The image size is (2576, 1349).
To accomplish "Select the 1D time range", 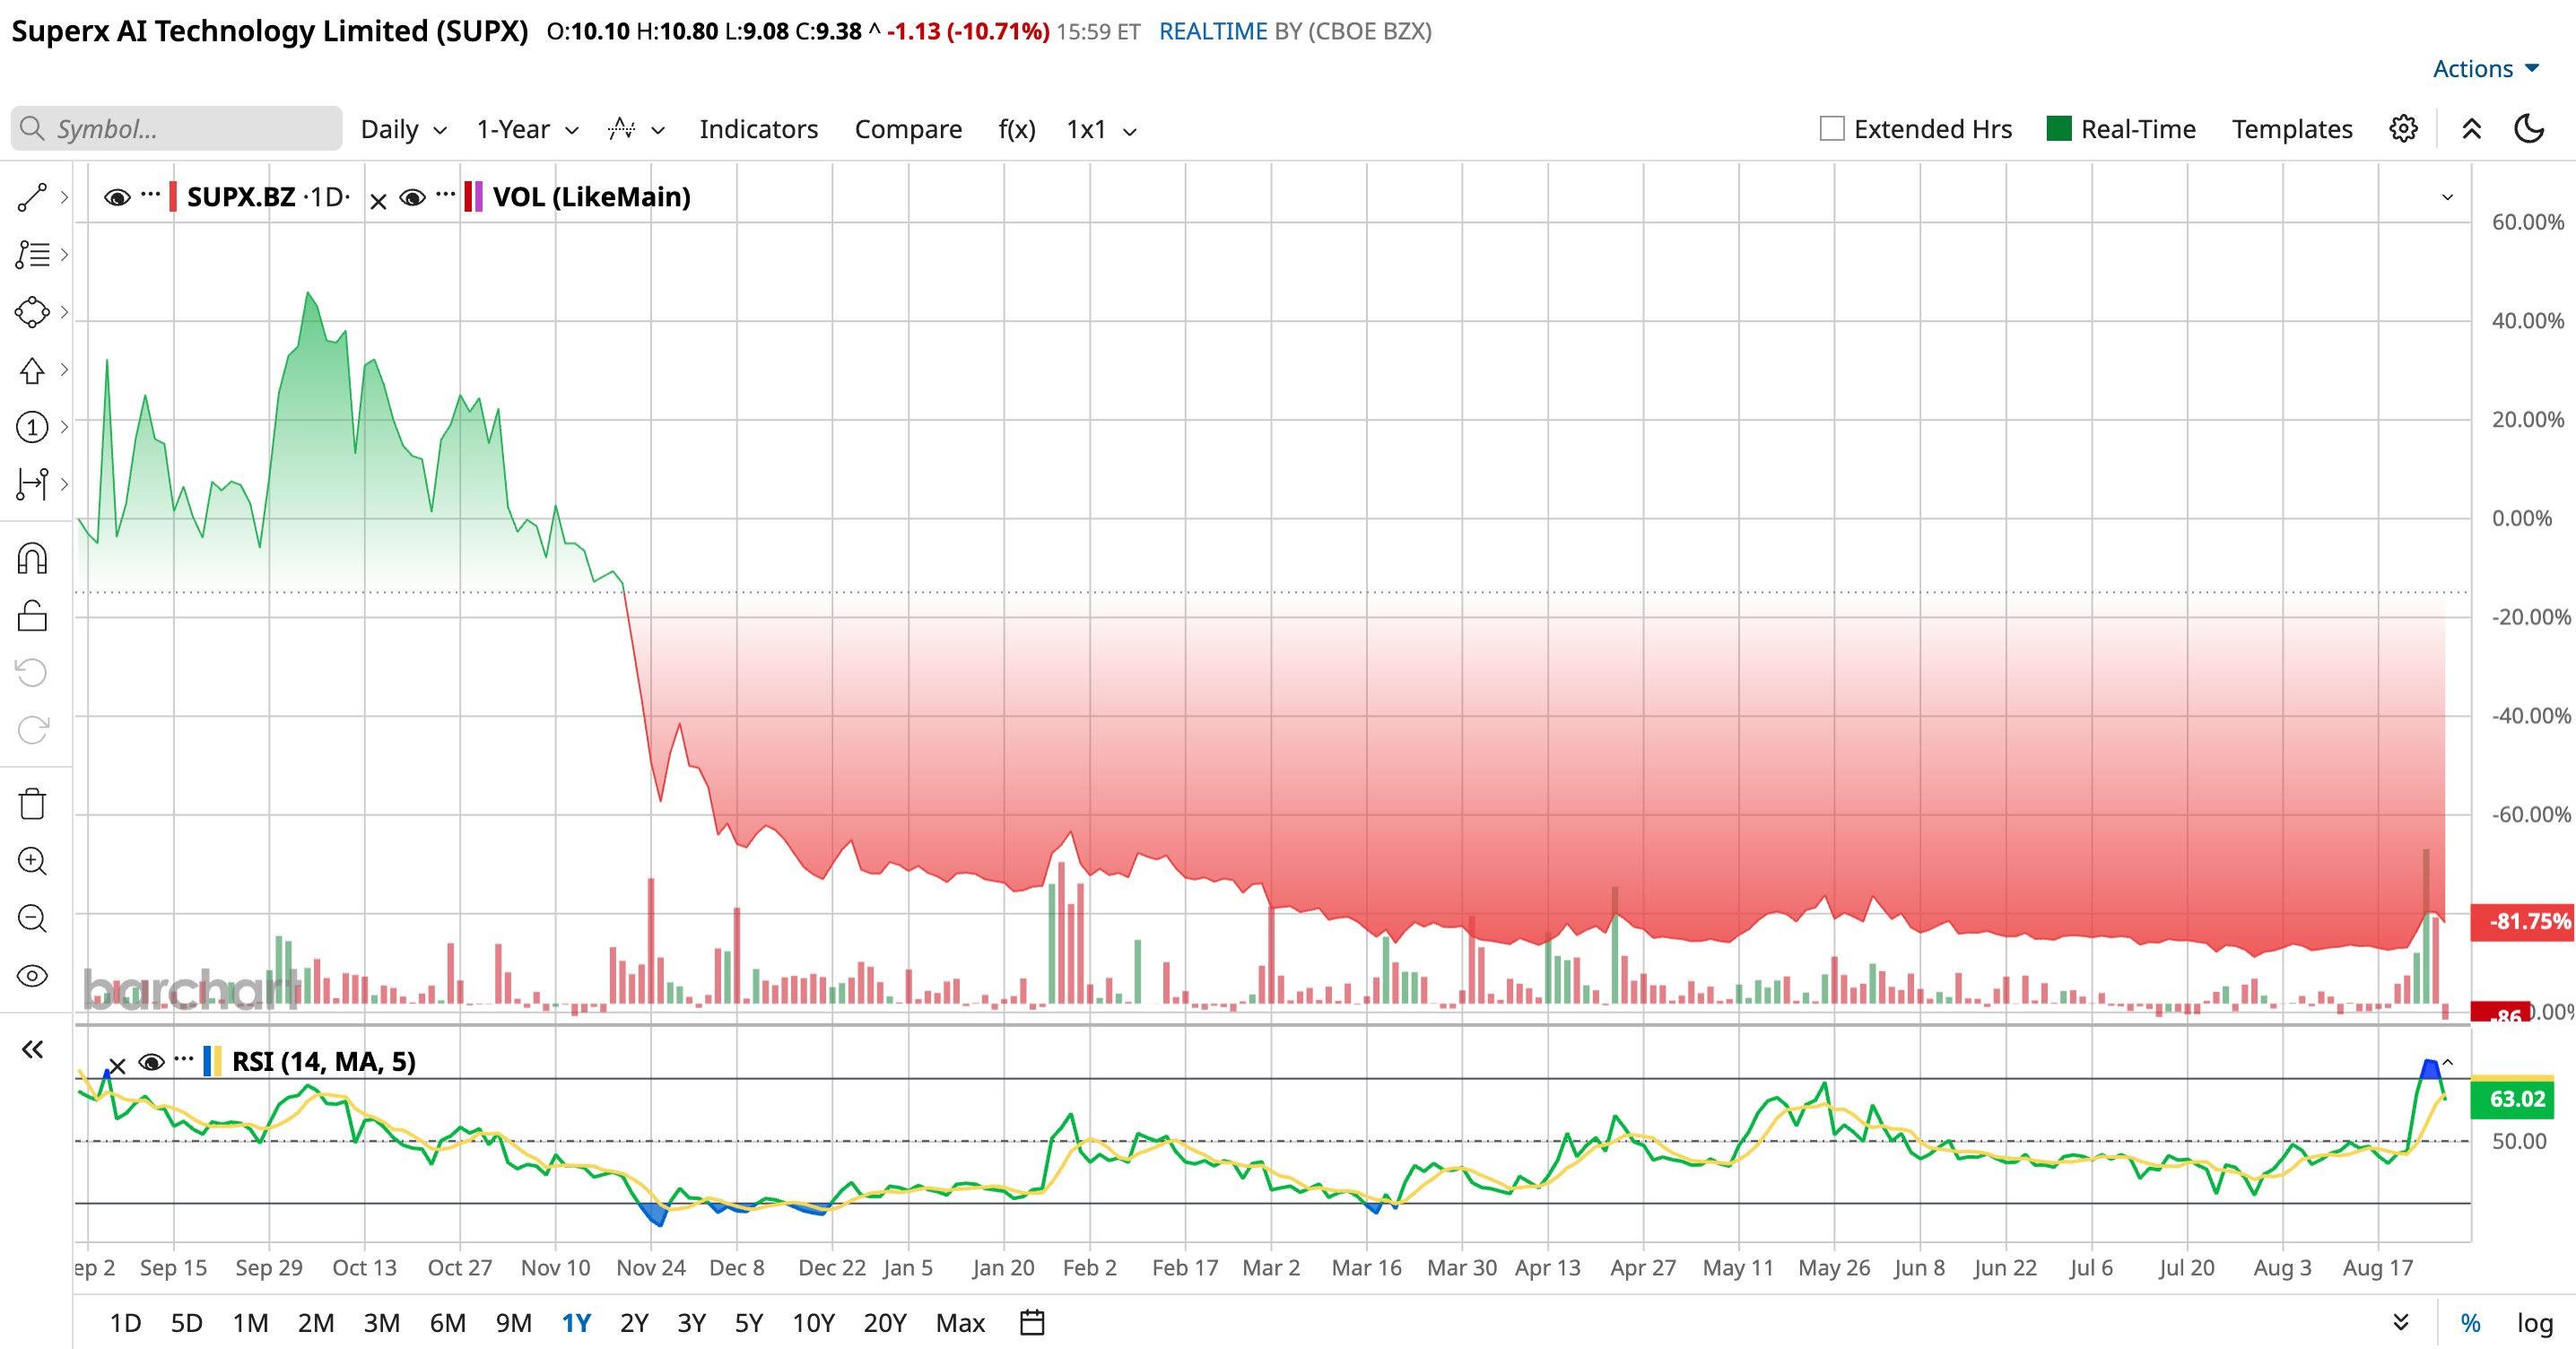I will tap(125, 1323).
